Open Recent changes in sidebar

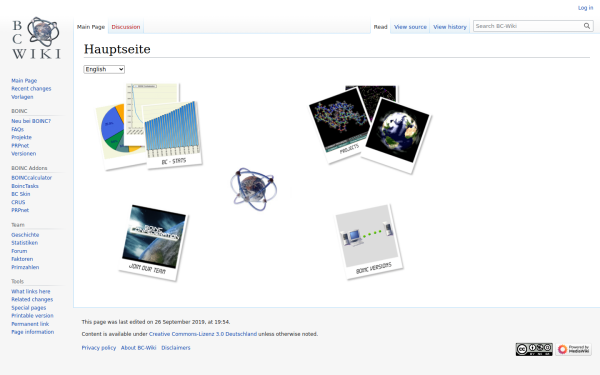pyautogui.click(x=31, y=88)
